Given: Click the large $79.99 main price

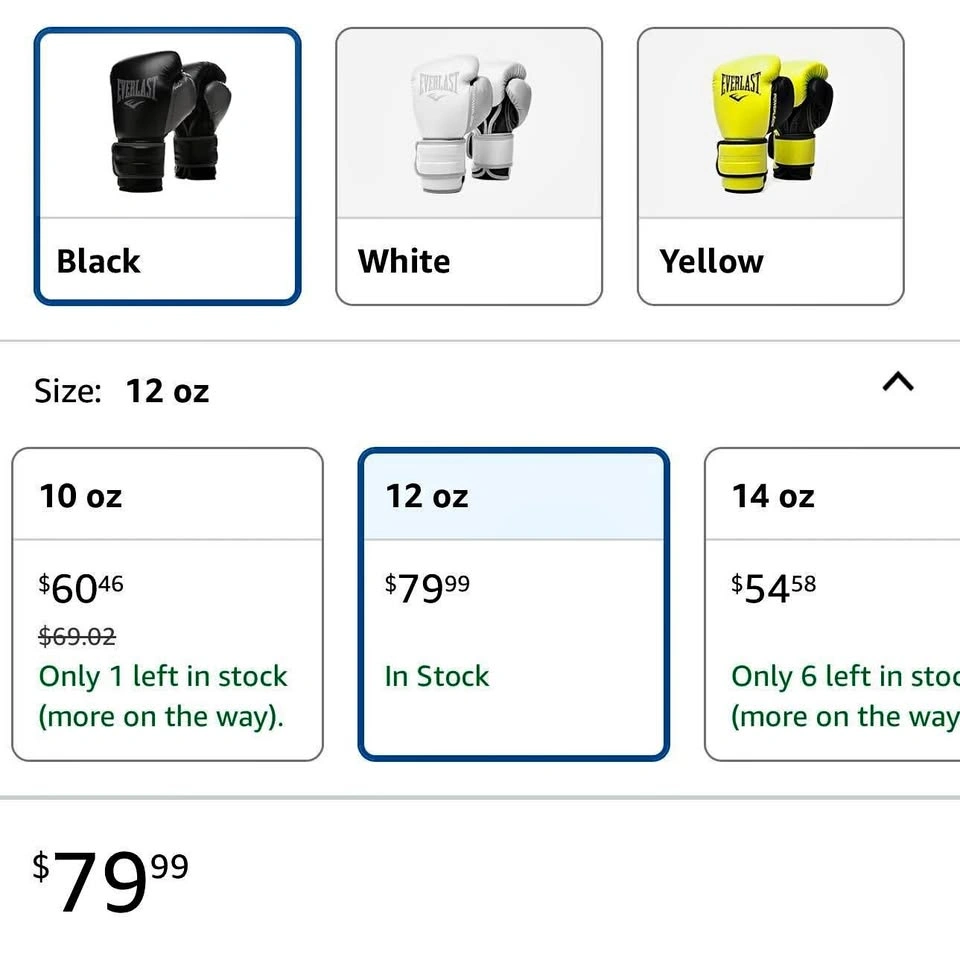Looking at the screenshot, I should click(x=110, y=880).
